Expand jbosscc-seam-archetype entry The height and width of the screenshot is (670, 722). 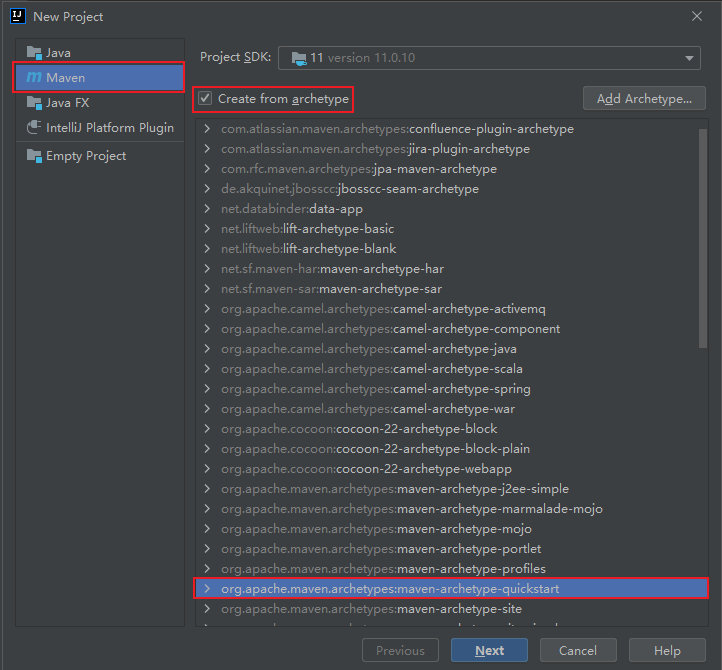[x=207, y=189]
